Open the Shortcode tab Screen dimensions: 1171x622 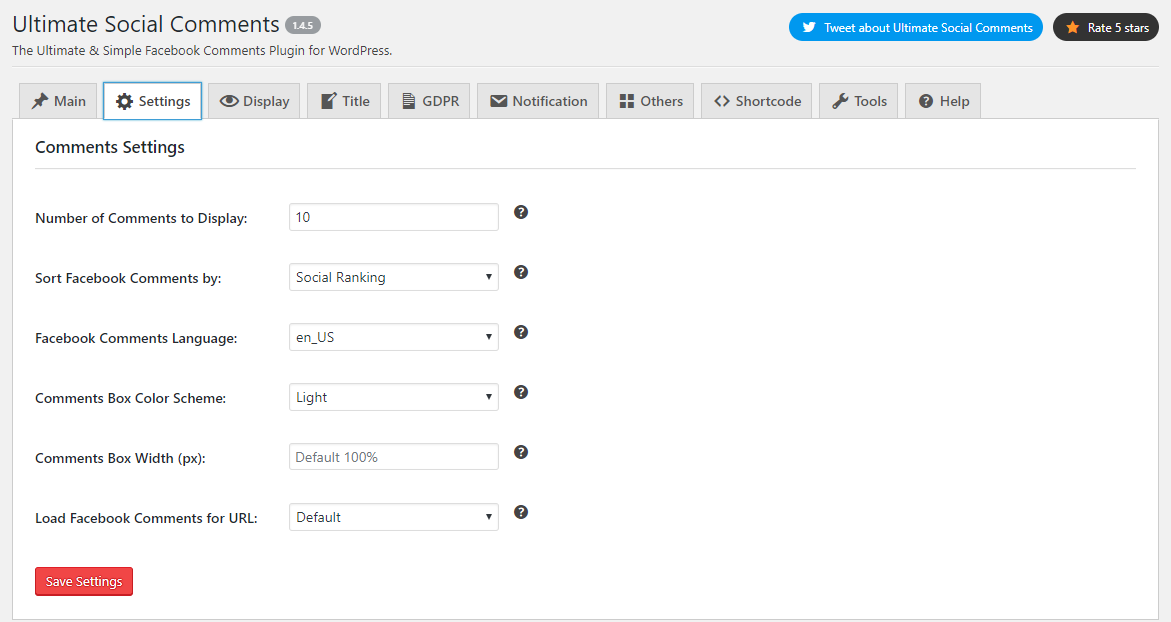coord(757,101)
